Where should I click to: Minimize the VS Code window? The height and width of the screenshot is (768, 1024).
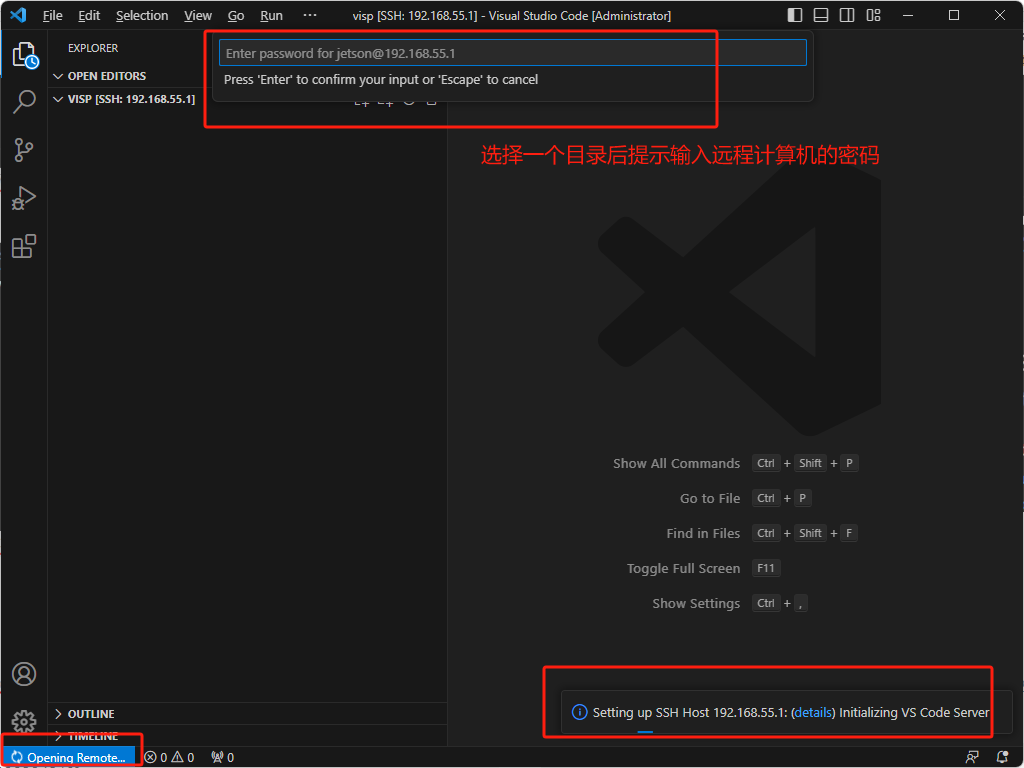click(908, 15)
